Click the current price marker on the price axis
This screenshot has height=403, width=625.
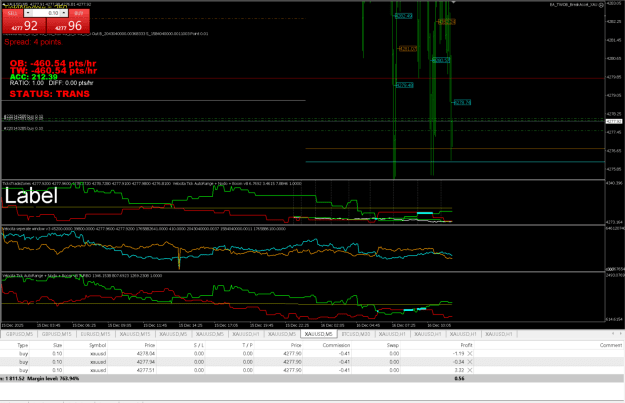click(x=613, y=121)
